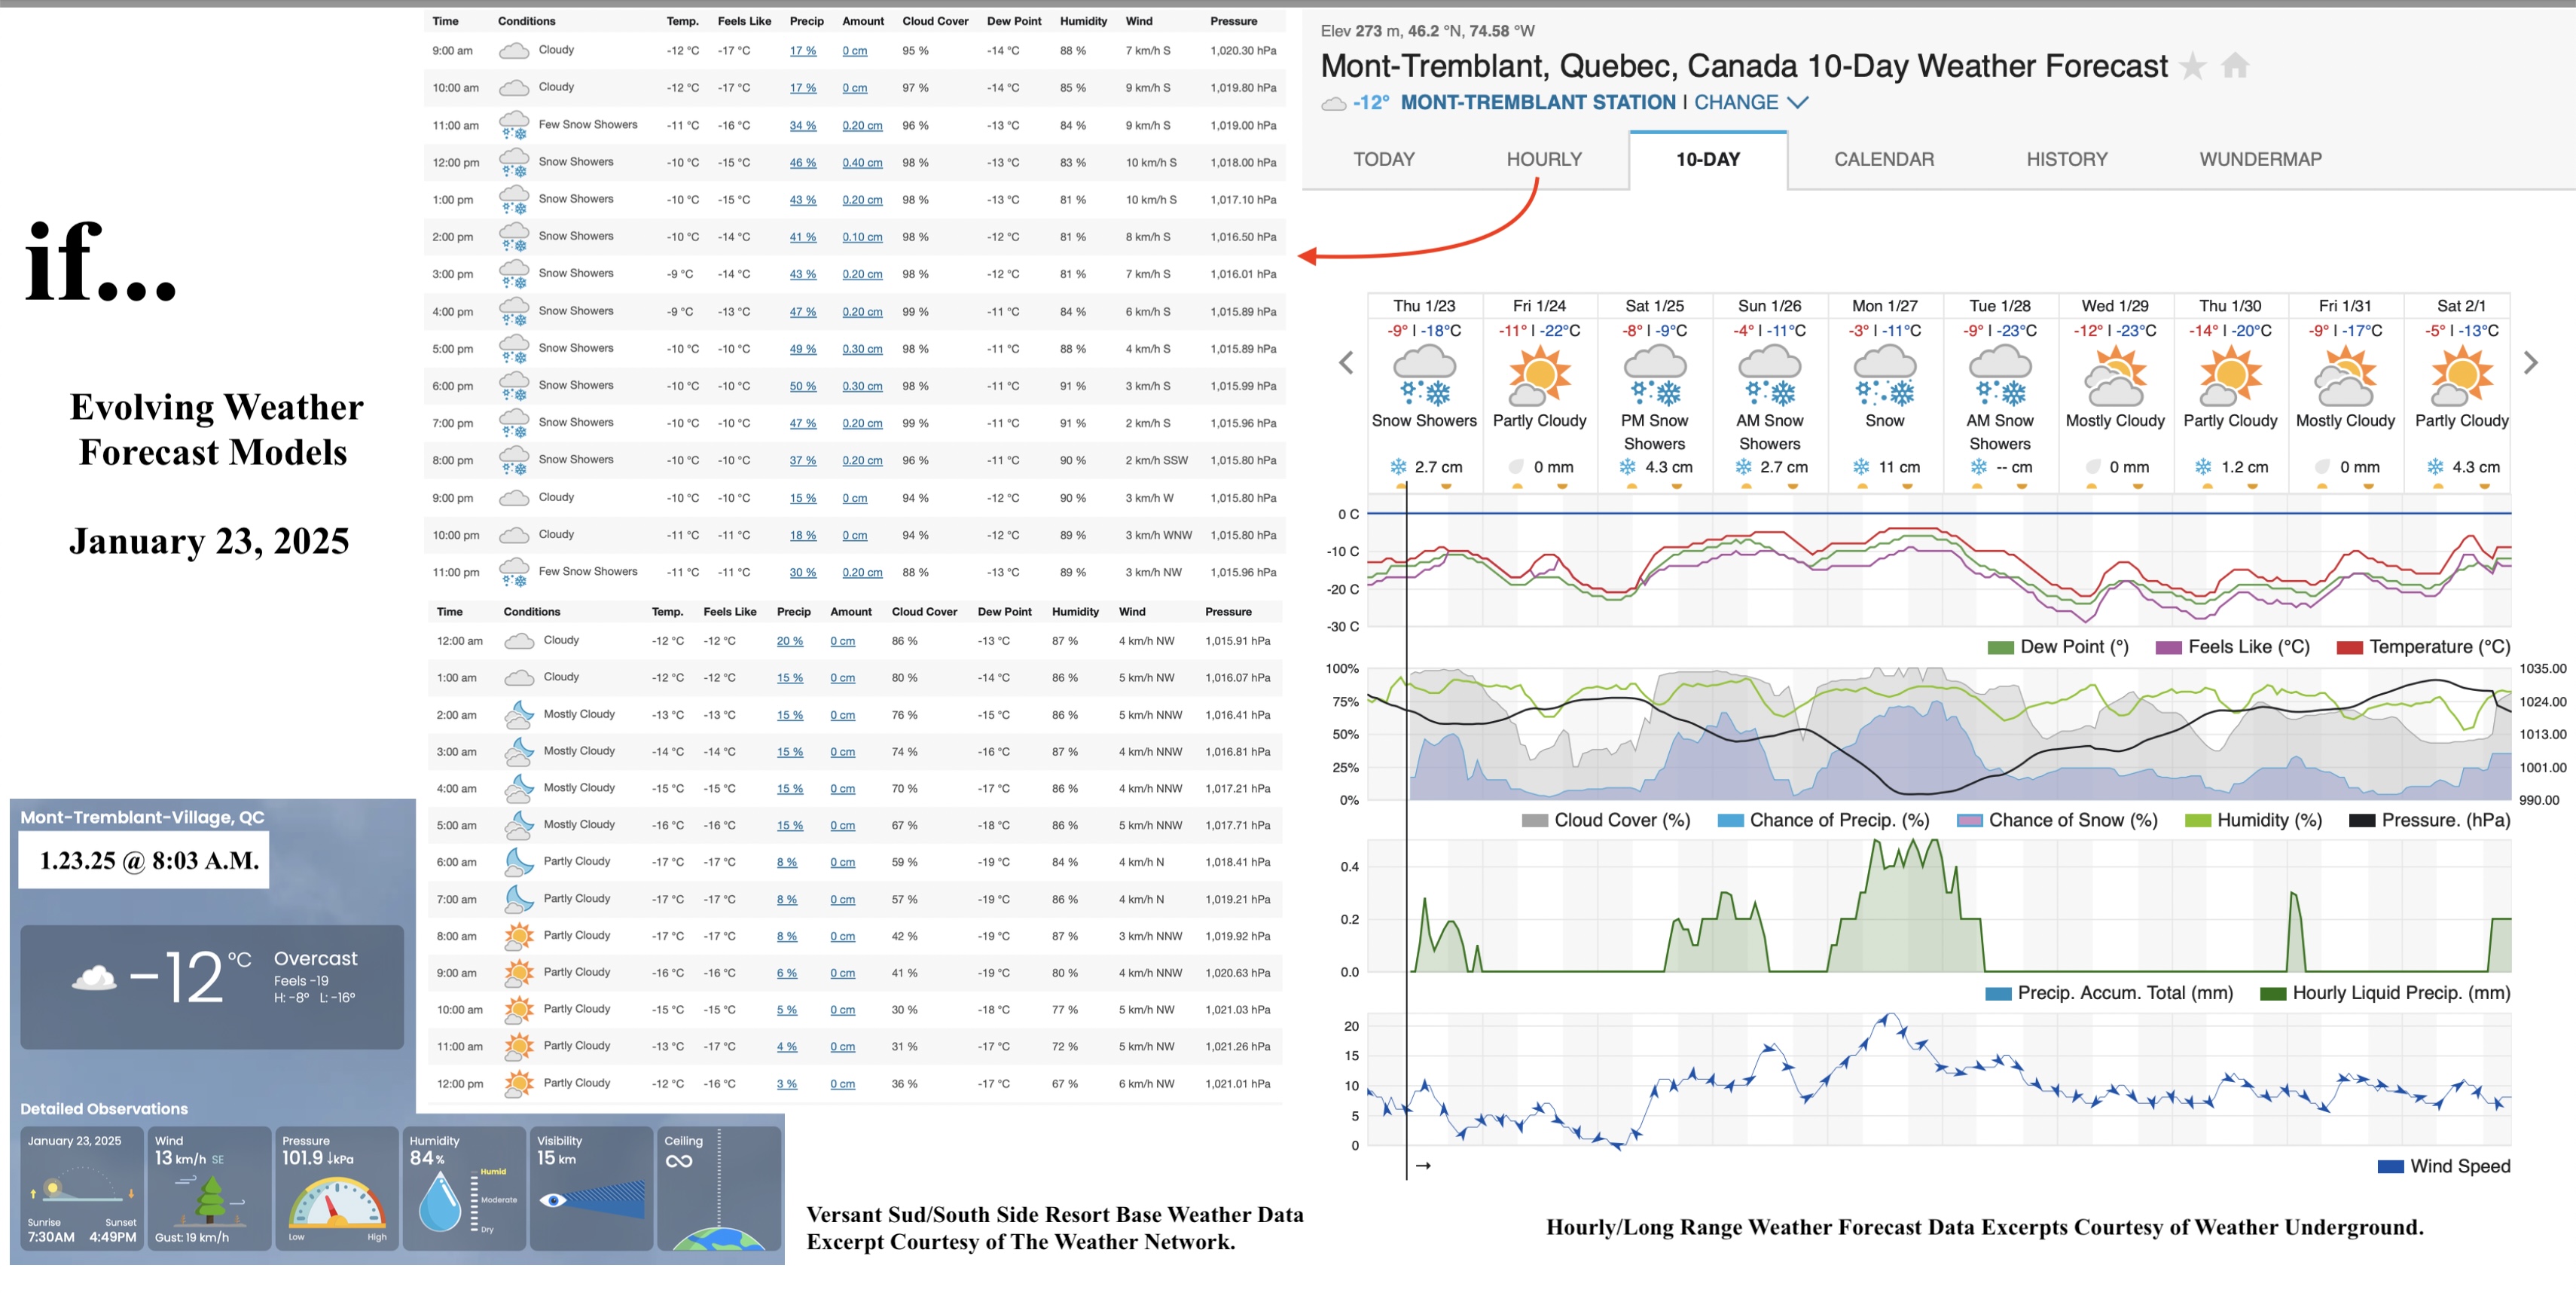Click the Humidity 84 % card

point(465,1189)
